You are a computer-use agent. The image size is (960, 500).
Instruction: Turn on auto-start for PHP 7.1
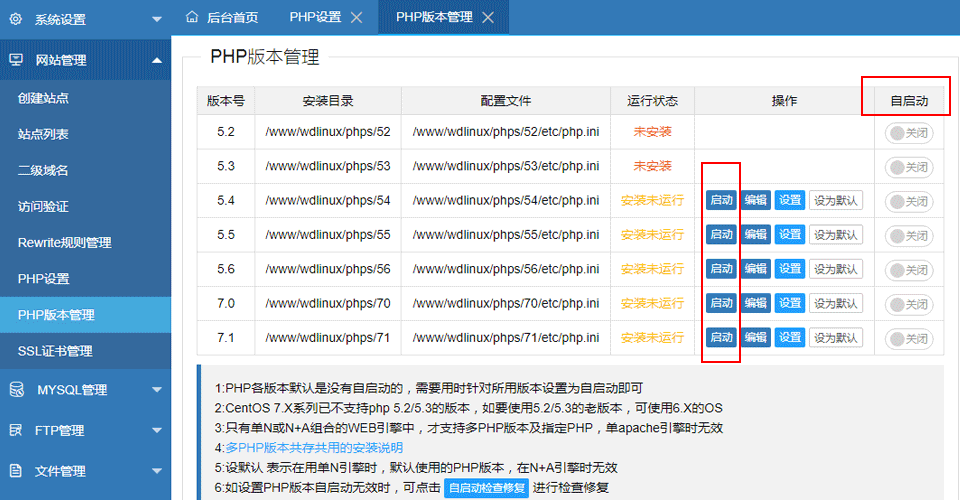[x=909, y=338]
